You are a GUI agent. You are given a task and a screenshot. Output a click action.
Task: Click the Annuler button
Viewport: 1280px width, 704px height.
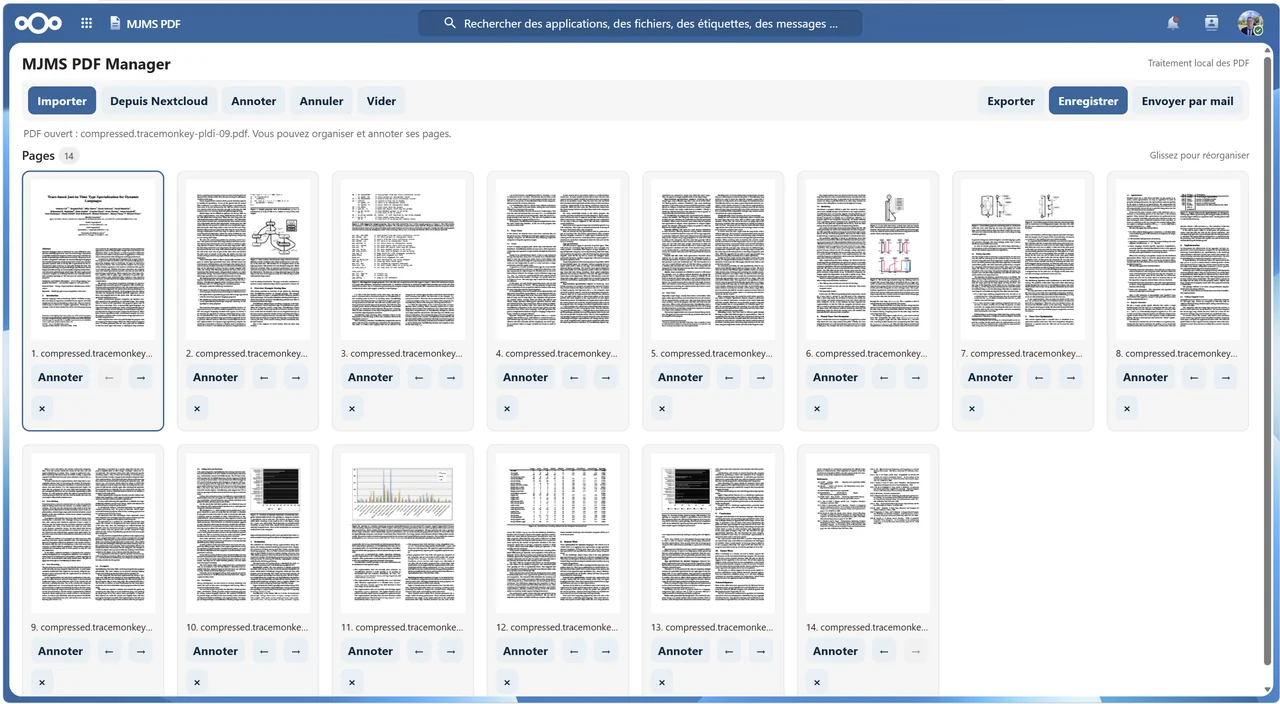click(322, 101)
